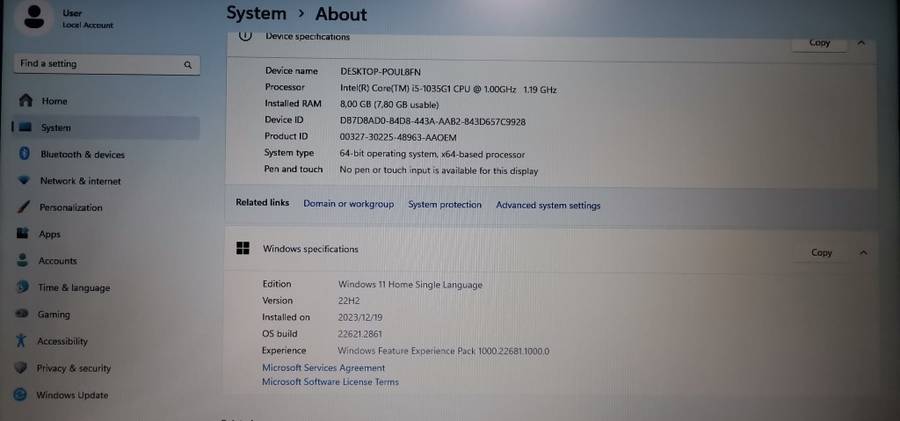
Task: Navigate to System in breadcrumb
Action: coord(255,14)
